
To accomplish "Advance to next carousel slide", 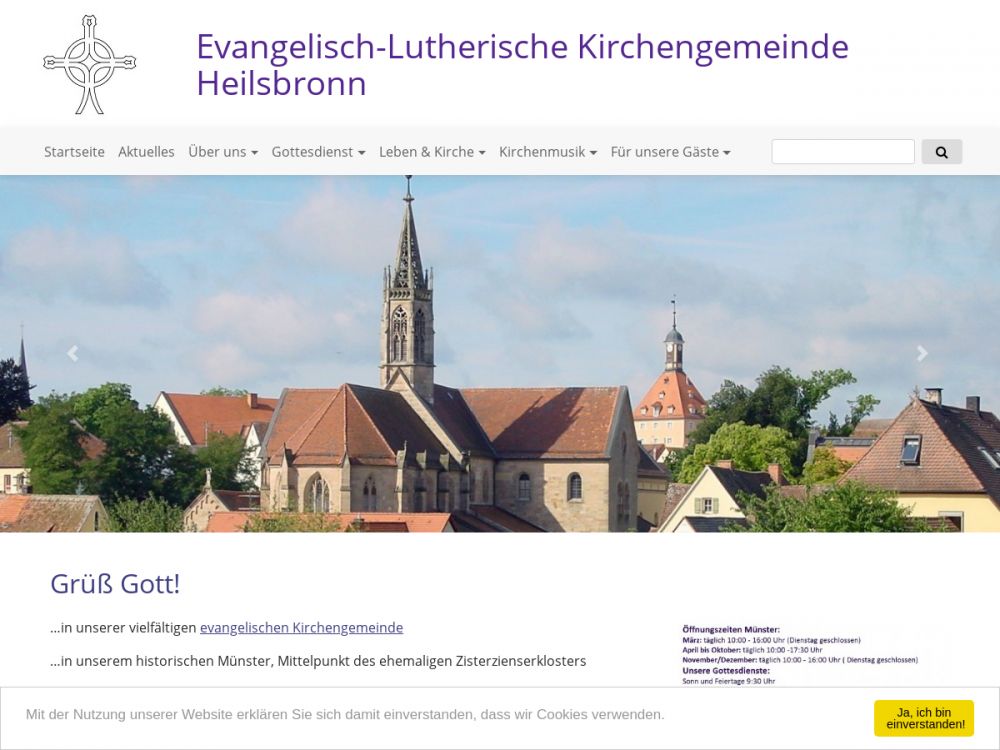I will (922, 353).
